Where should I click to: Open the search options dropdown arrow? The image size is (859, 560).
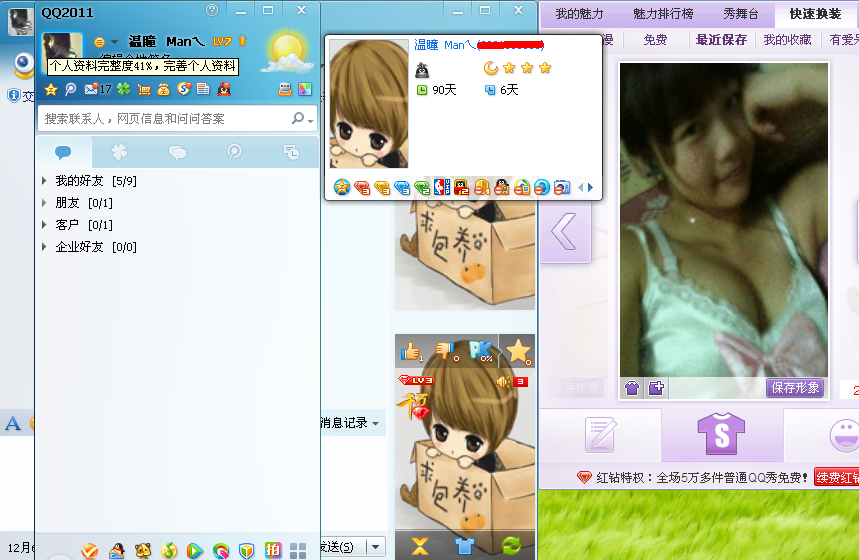310,119
